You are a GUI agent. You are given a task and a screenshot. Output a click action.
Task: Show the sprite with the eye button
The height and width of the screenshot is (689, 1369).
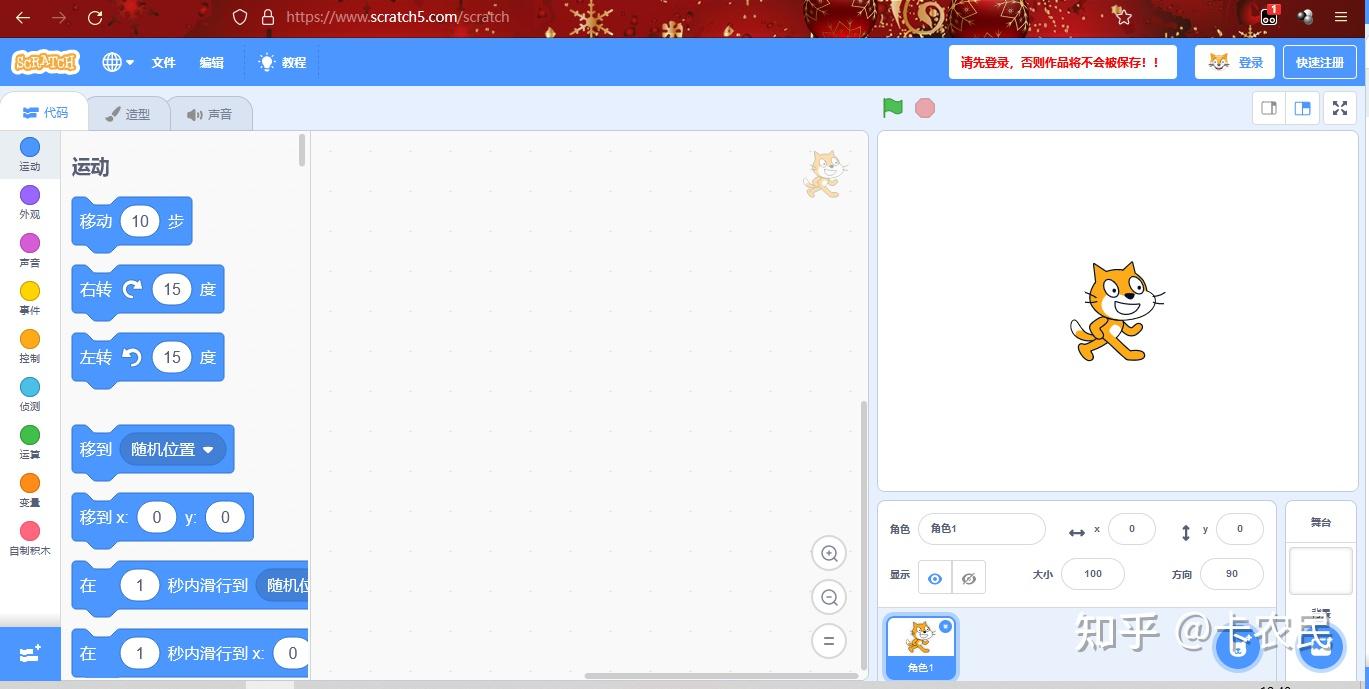tap(935, 577)
